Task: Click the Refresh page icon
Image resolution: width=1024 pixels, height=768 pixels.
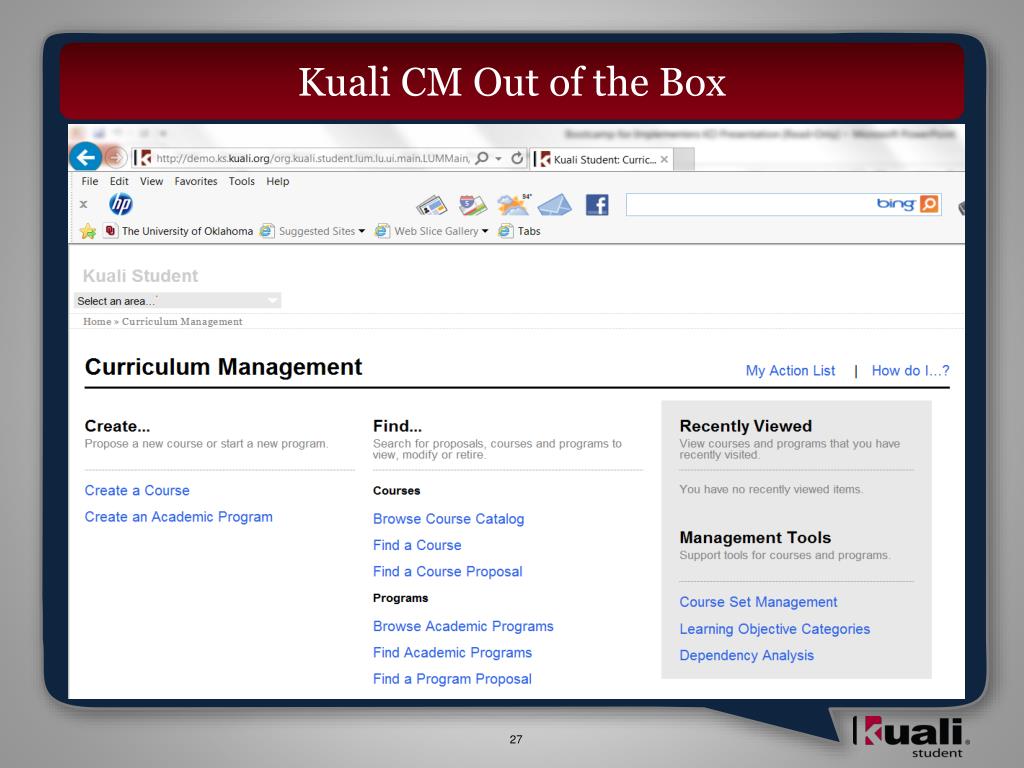Action: [517, 158]
